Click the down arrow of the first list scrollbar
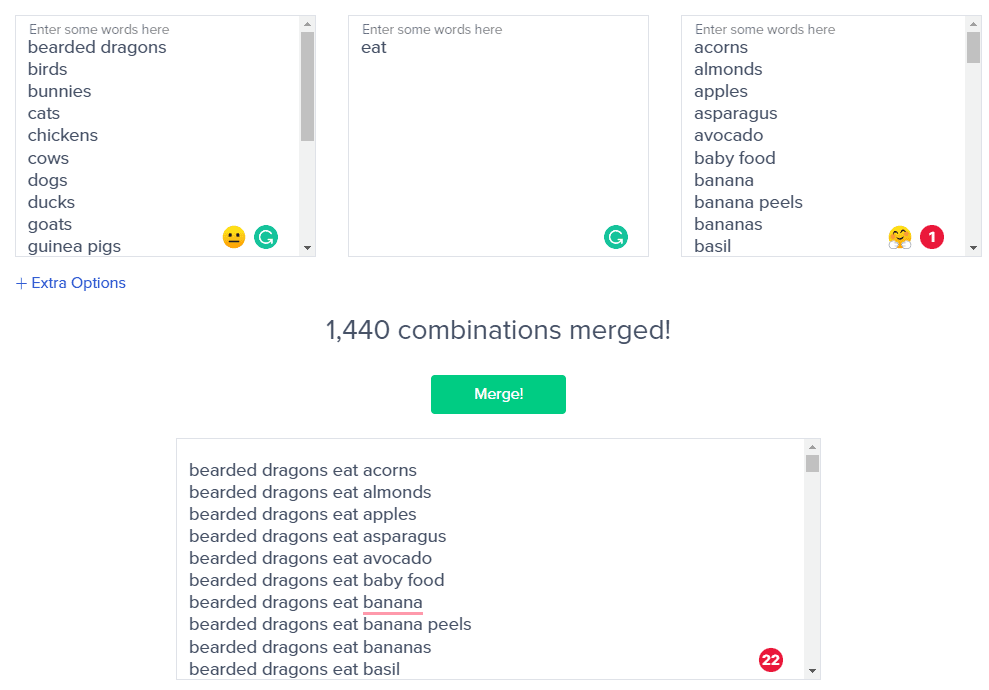 click(307, 248)
